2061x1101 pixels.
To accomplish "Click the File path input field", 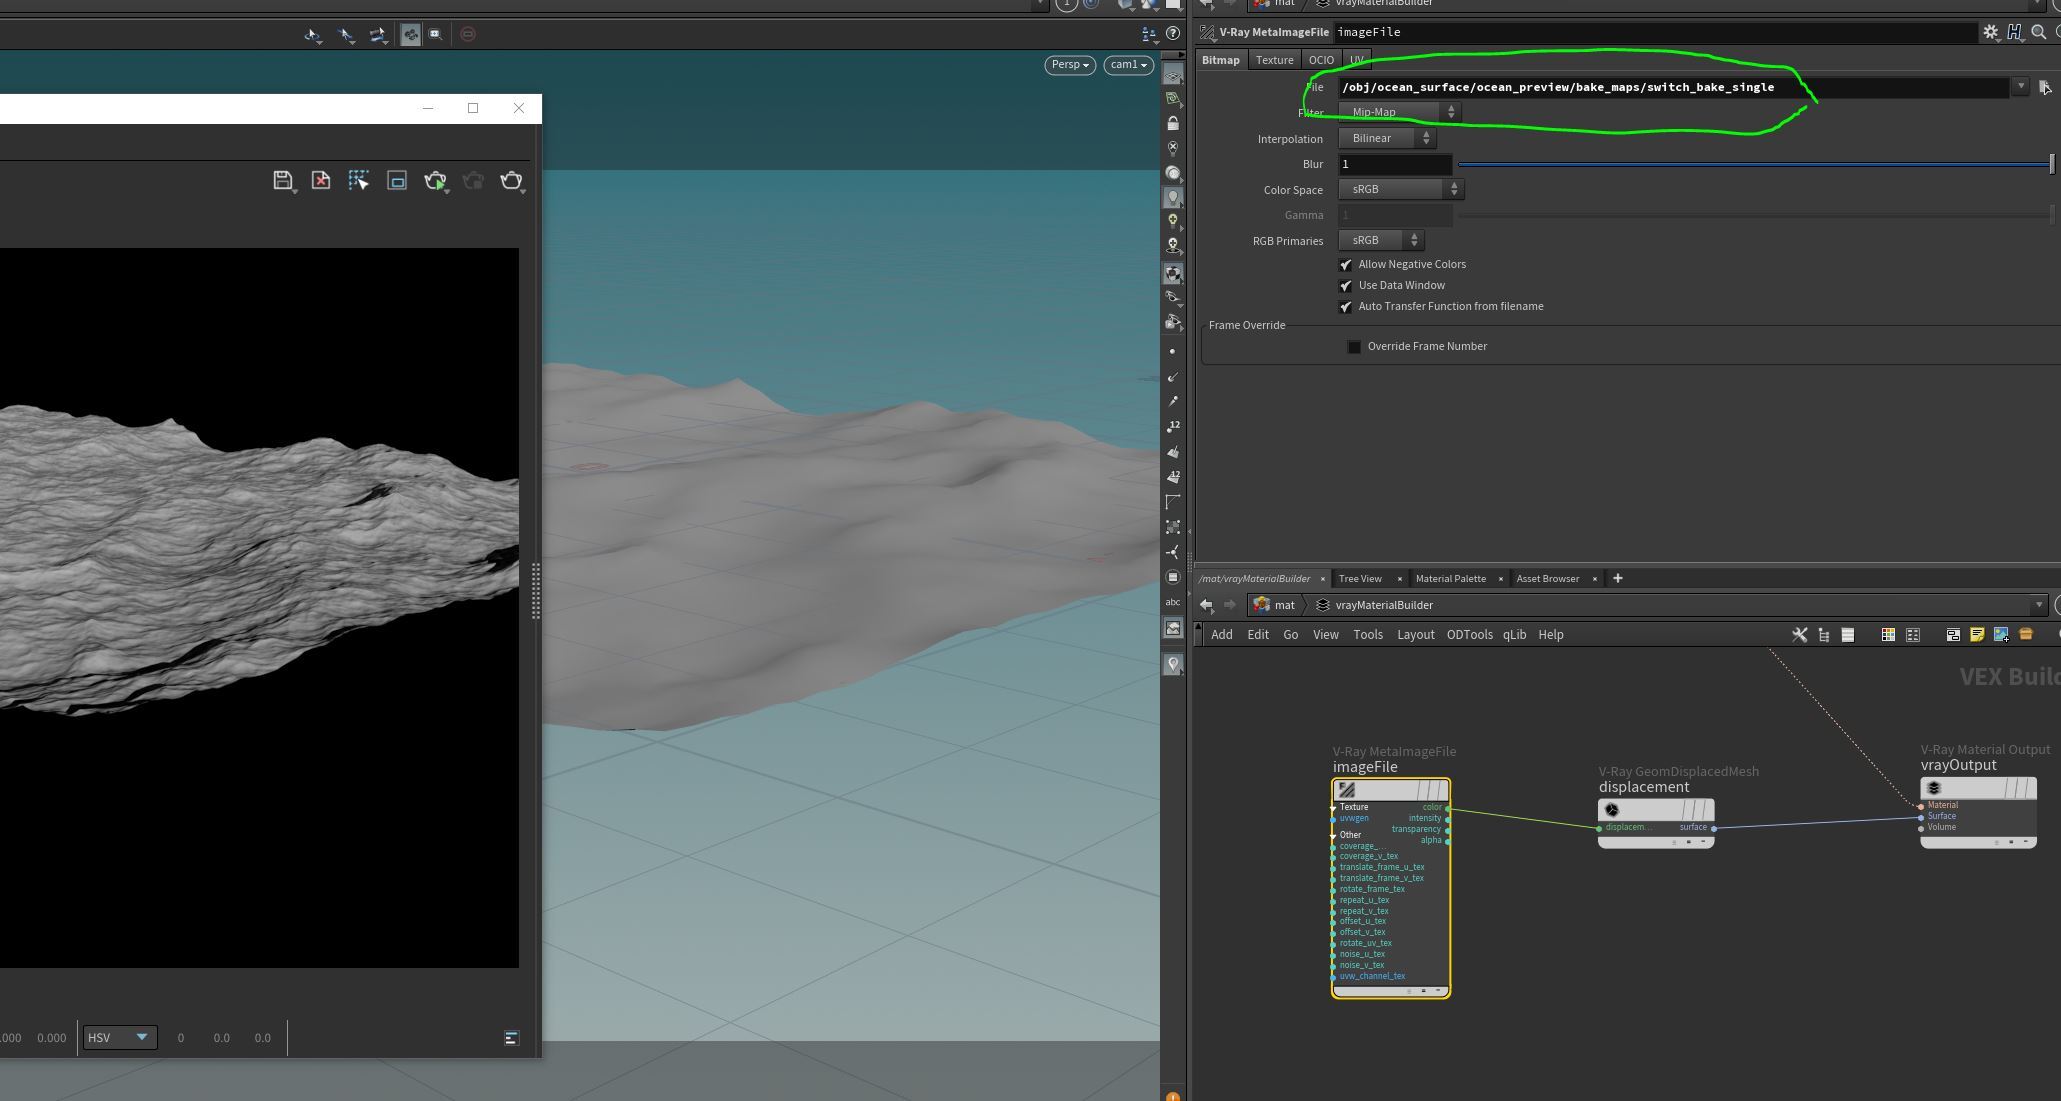I will (x=1673, y=87).
